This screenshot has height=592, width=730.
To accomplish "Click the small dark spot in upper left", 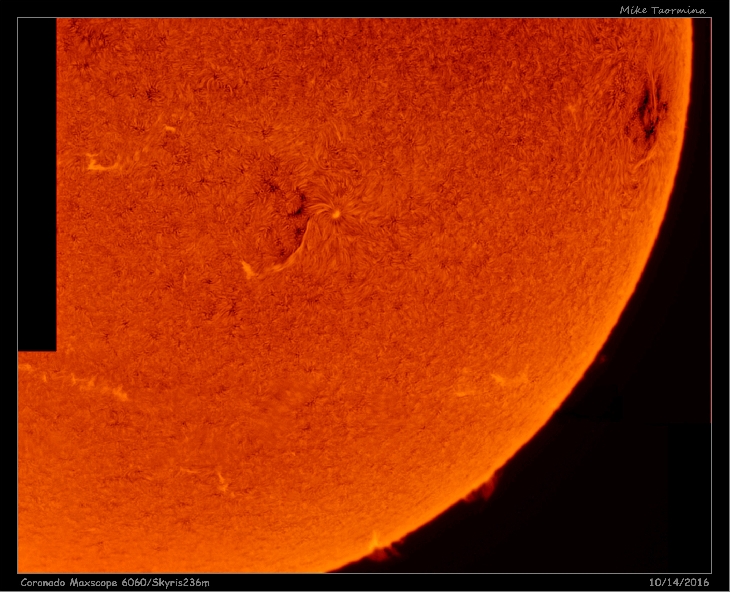I will (x=152, y=96).
